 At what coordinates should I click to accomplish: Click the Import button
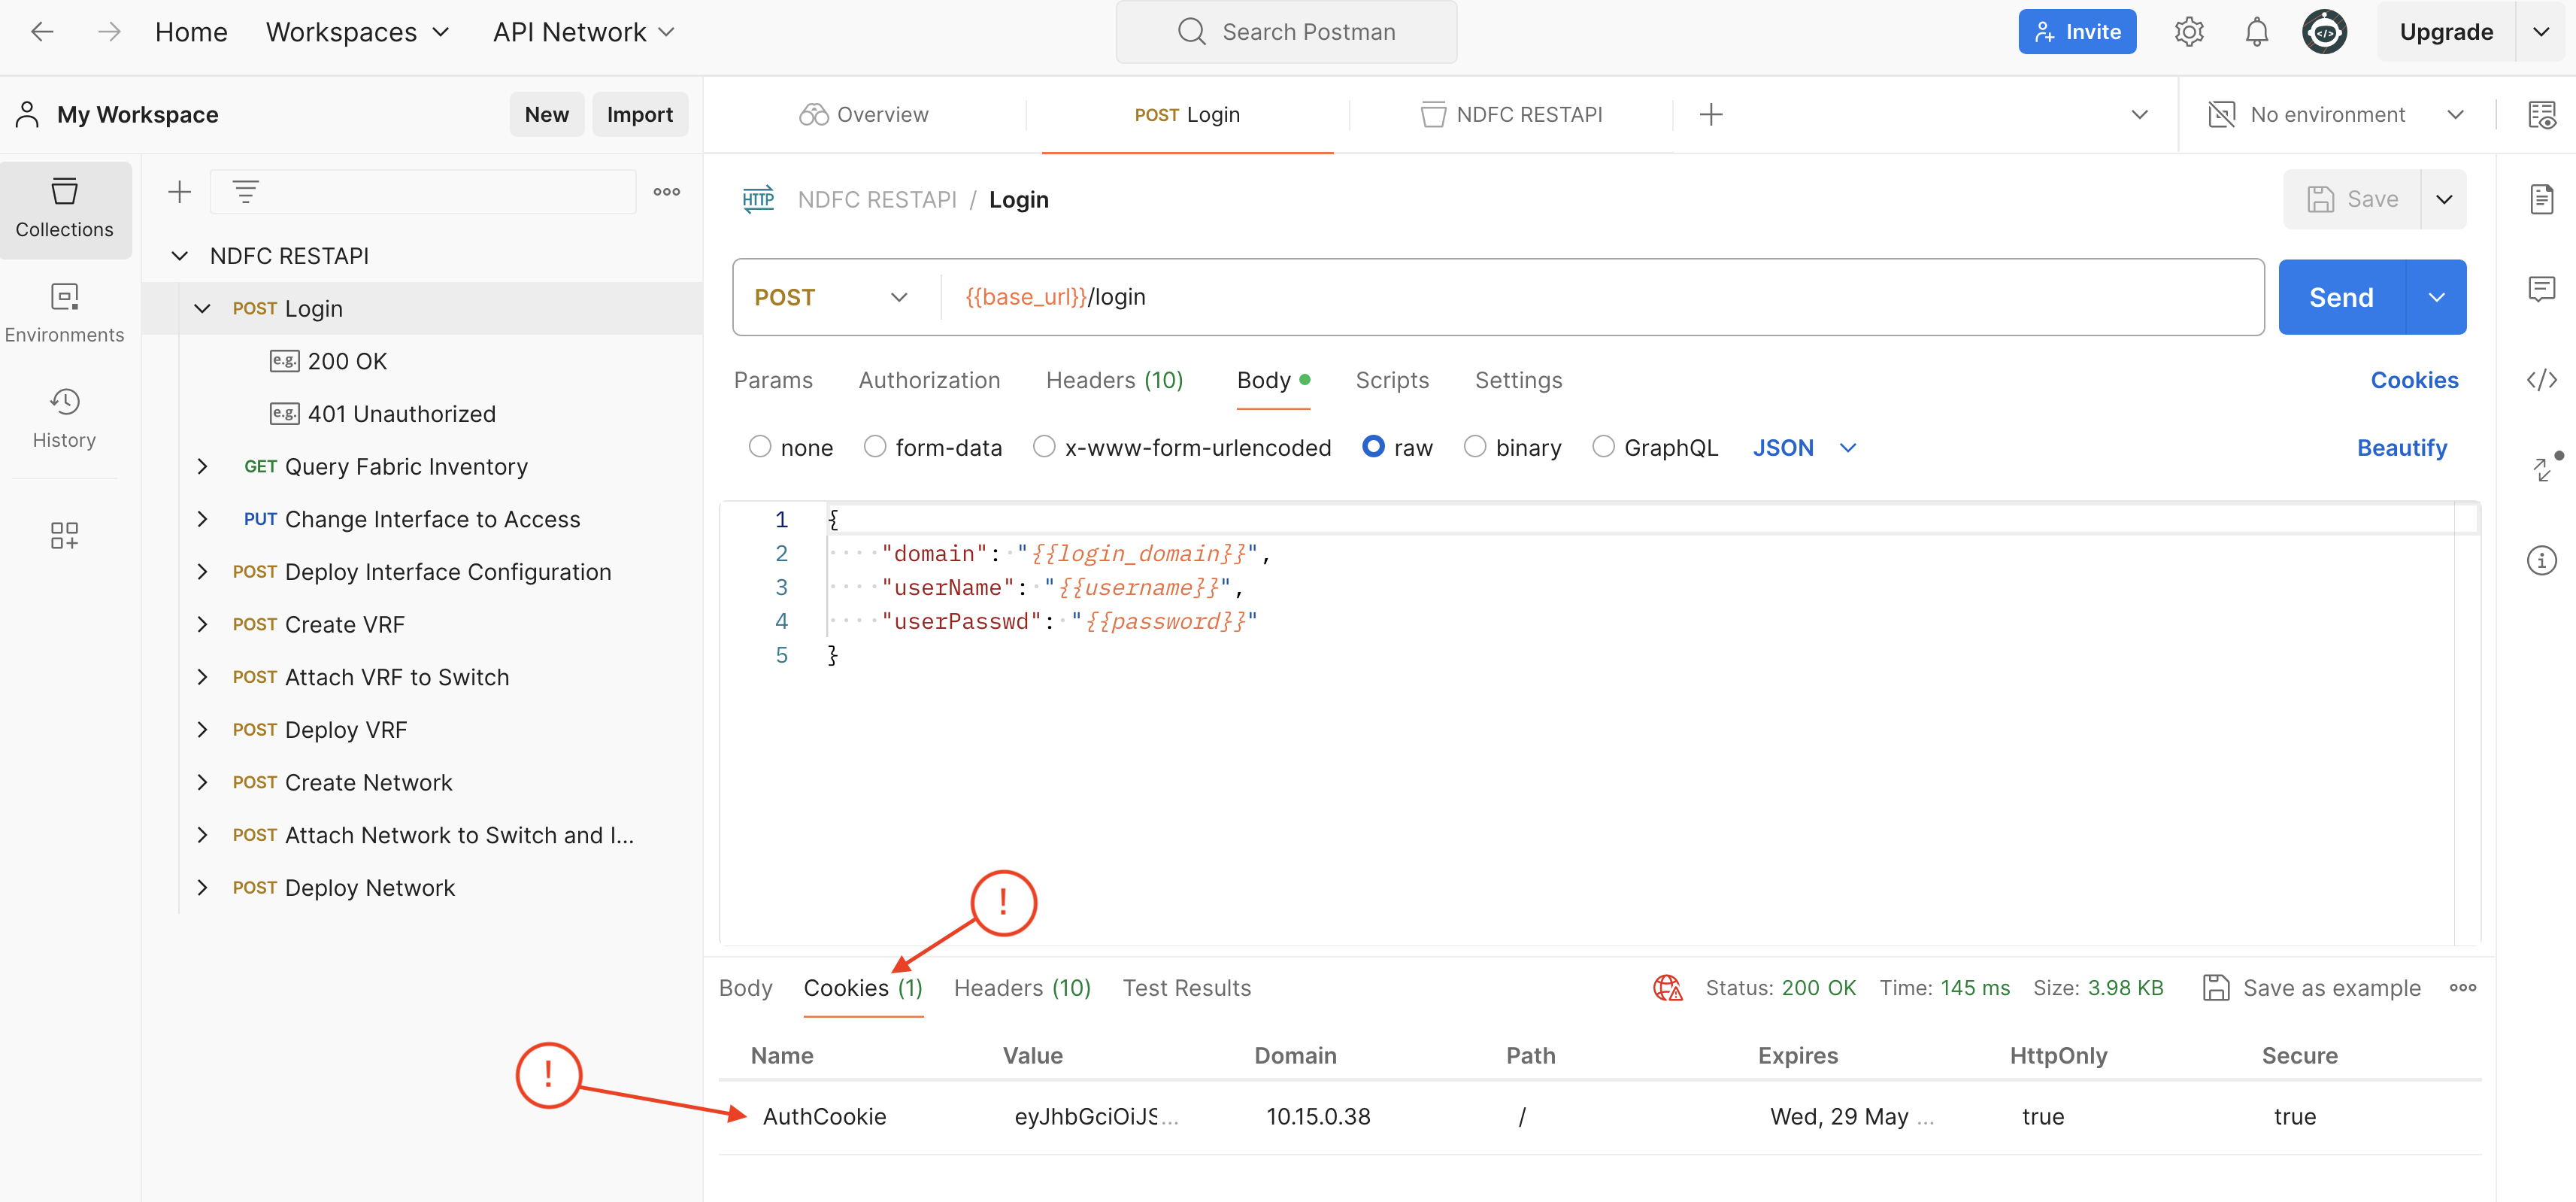pyautogui.click(x=639, y=115)
